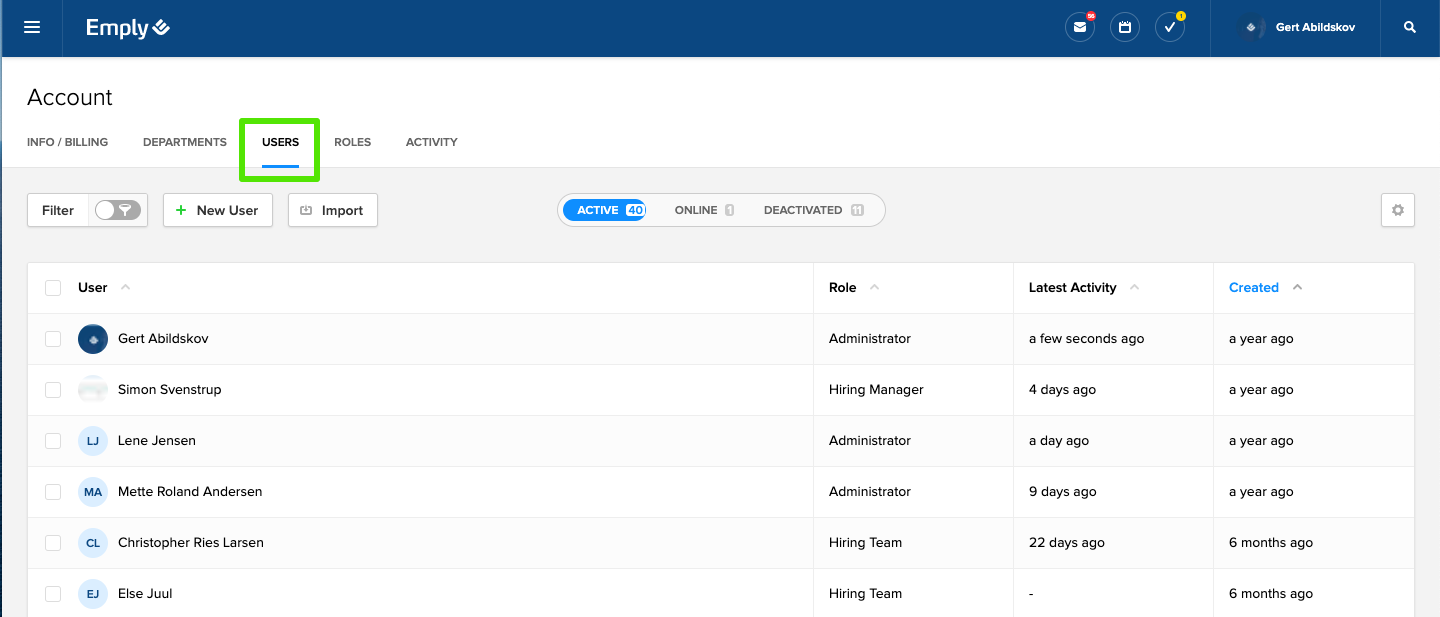
Task: Open the tasks checkmark icon
Action: (x=1169, y=28)
